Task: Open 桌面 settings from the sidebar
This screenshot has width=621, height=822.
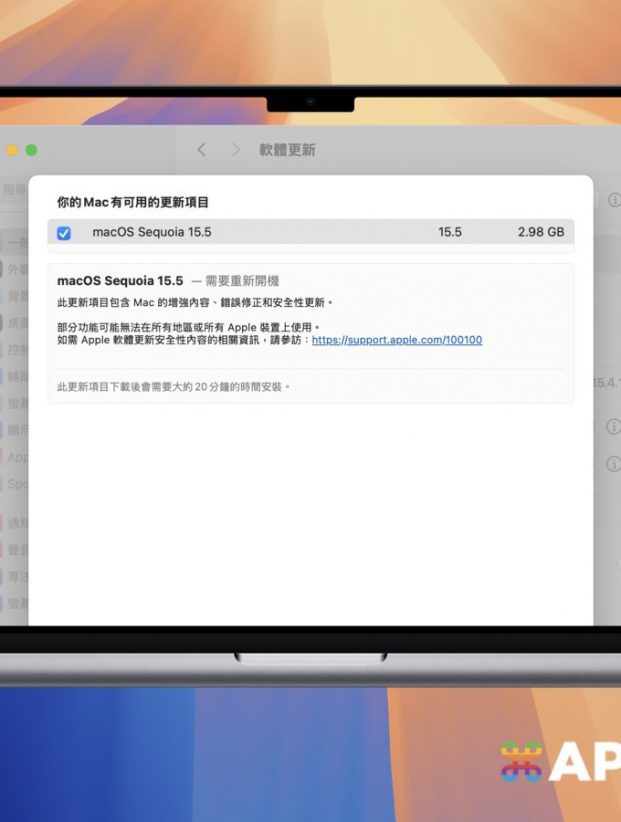Action: pos(16,324)
